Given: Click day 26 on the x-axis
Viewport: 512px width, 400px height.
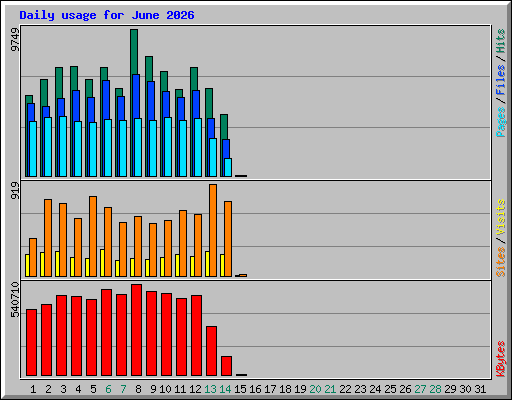Looking at the screenshot, I should point(405,389).
